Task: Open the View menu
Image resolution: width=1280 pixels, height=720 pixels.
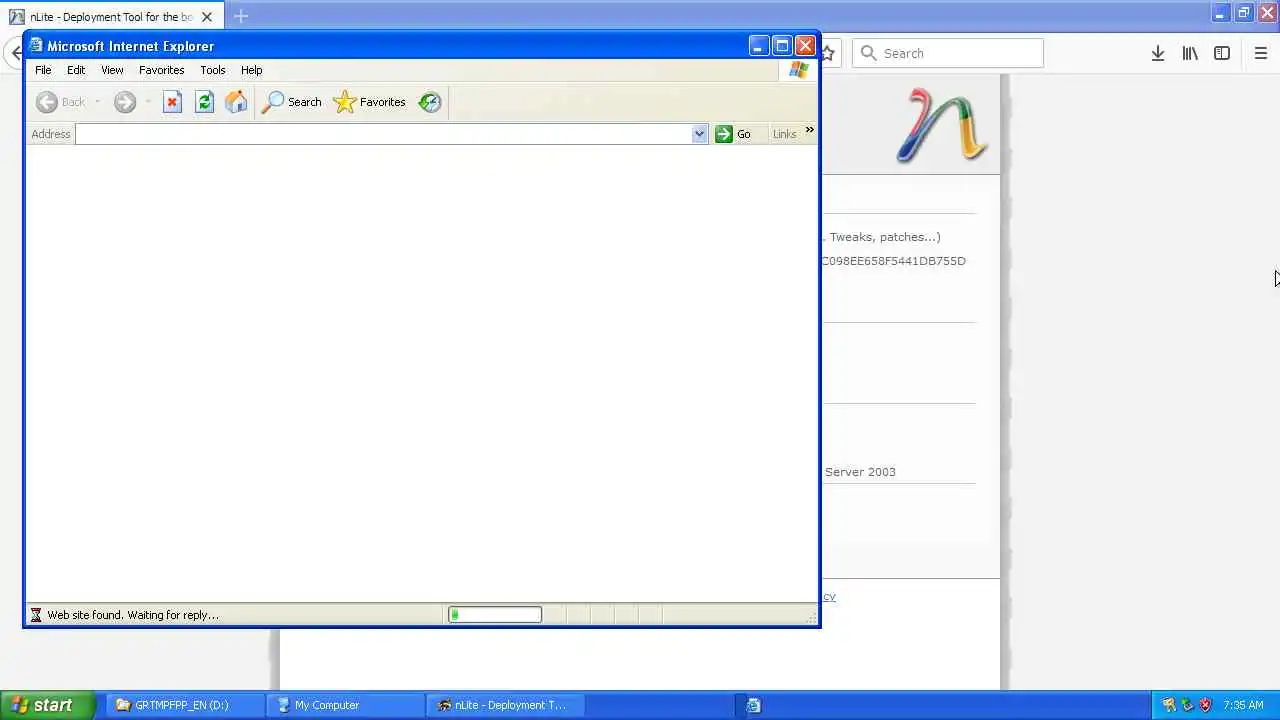Action: [x=112, y=70]
